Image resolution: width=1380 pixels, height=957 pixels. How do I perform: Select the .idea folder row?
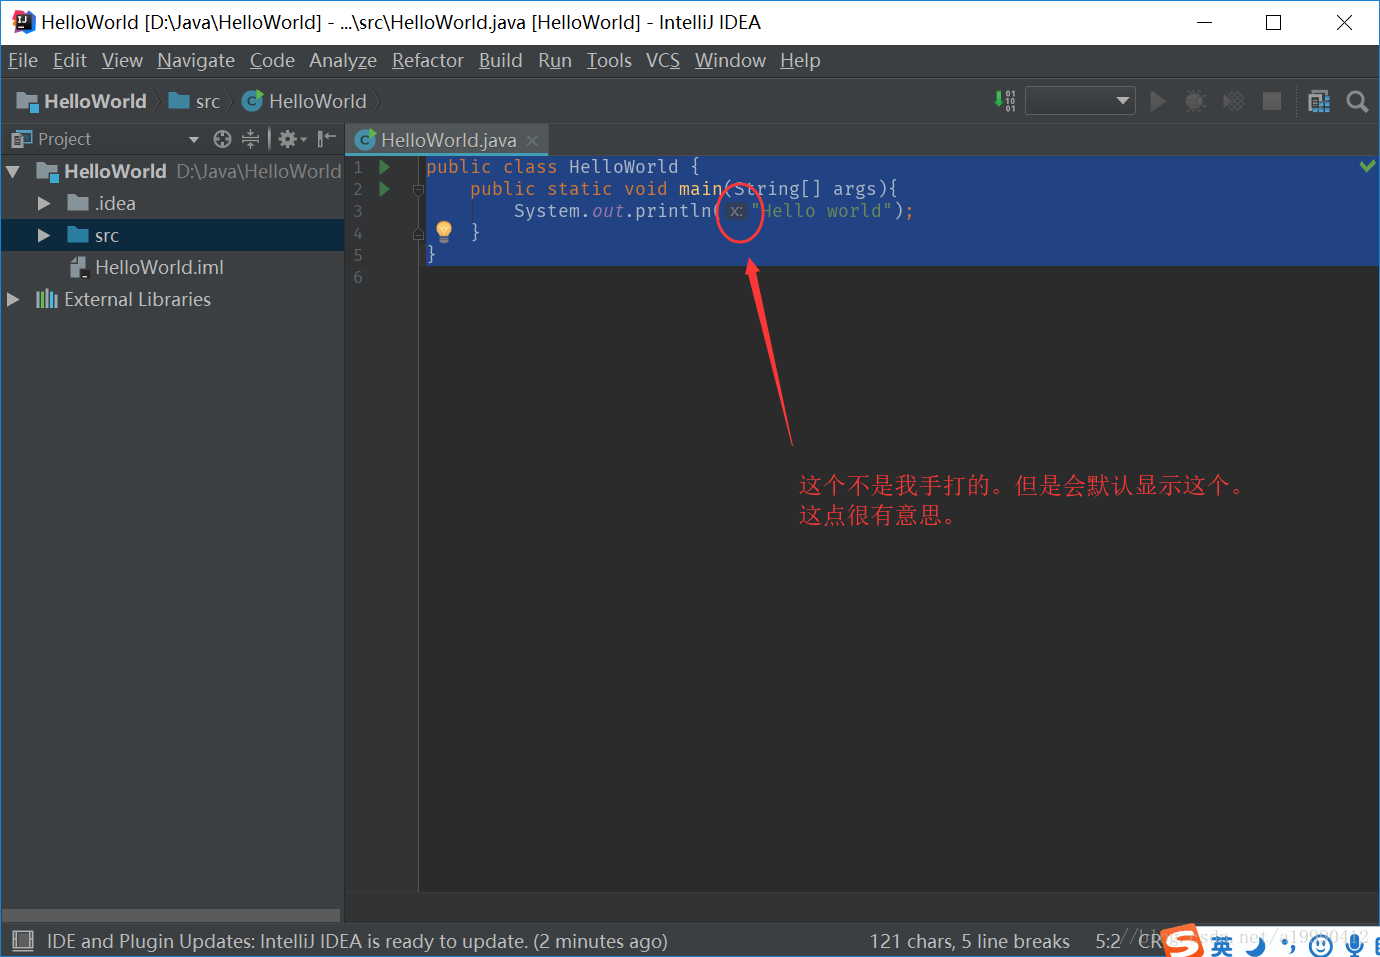tap(172, 203)
